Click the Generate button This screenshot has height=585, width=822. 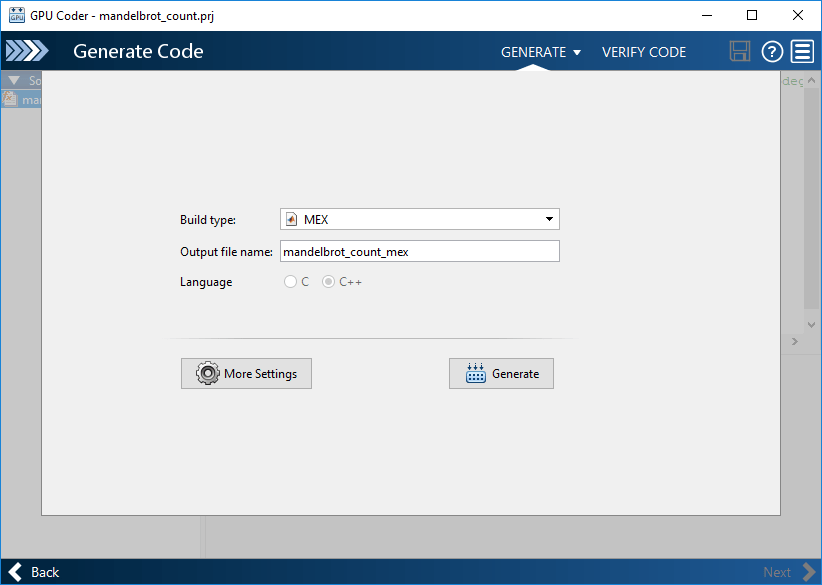click(501, 373)
